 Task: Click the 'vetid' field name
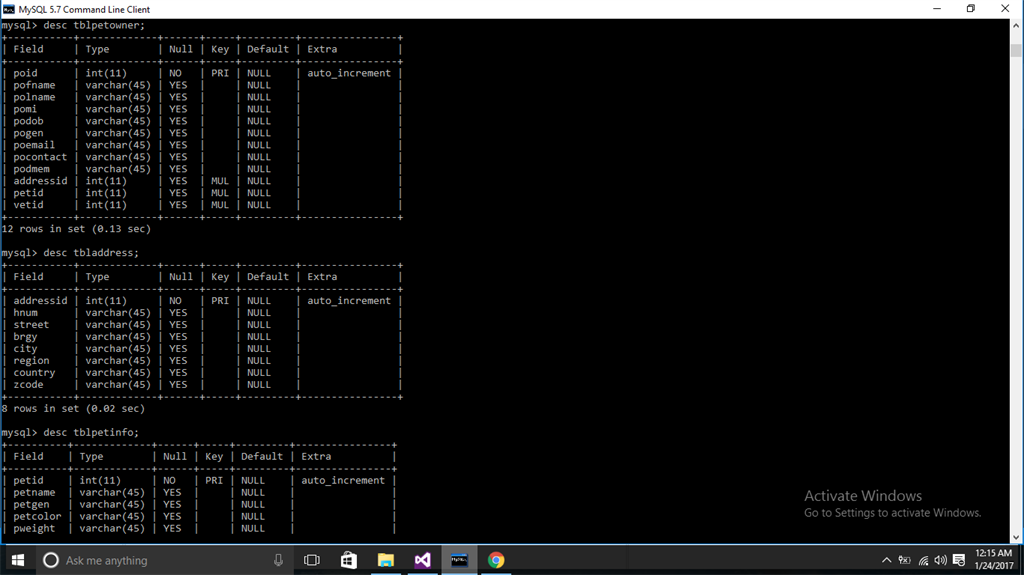[x=28, y=205]
